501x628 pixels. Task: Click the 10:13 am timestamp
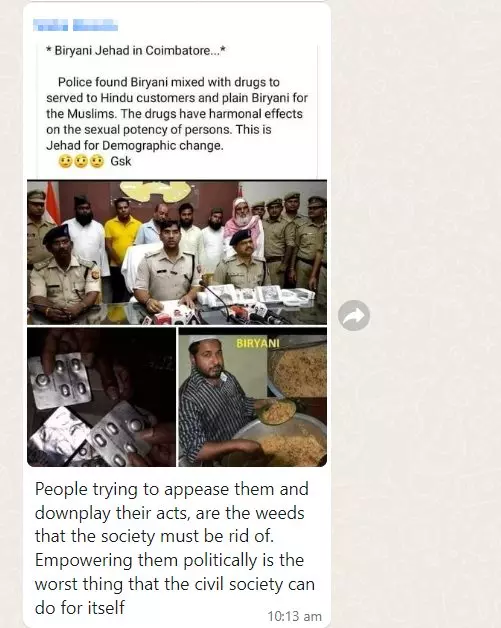[x=294, y=616]
